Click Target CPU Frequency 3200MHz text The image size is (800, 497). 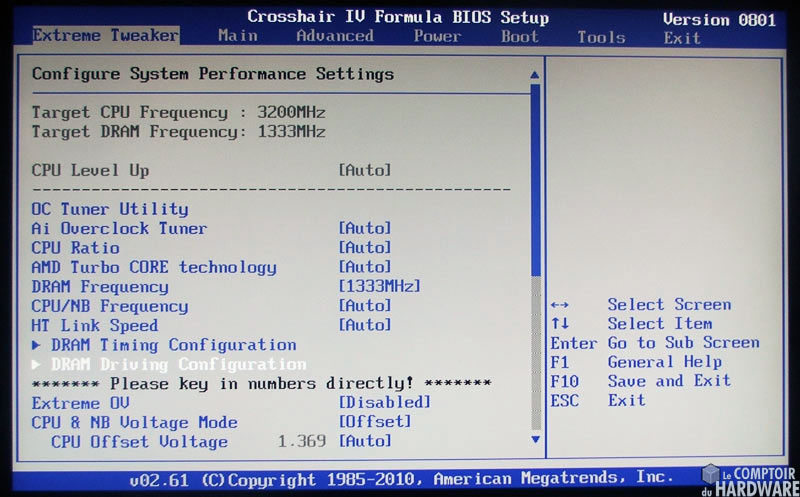tap(179, 112)
